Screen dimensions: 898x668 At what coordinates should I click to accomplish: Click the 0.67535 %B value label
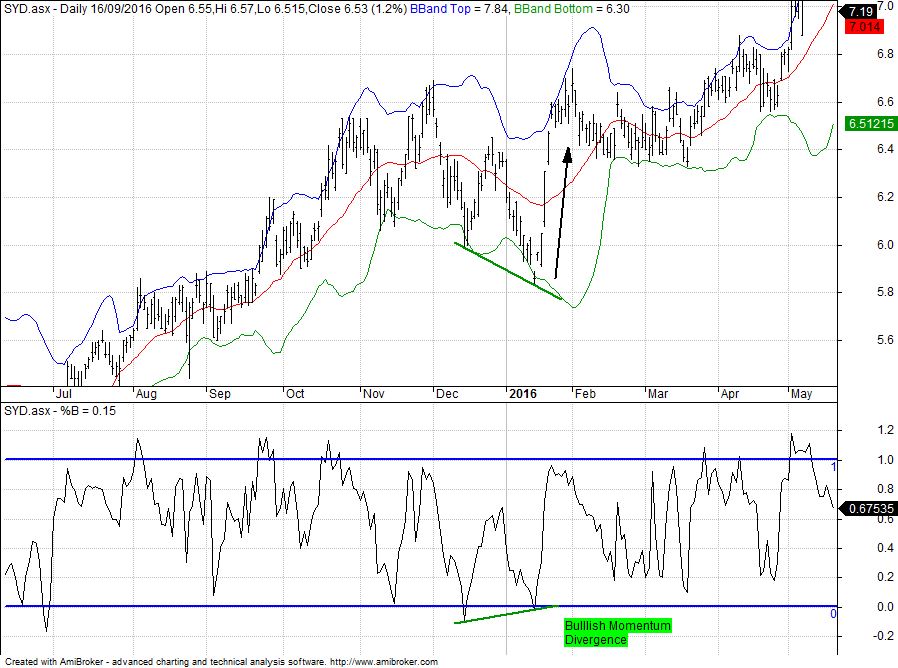point(871,508)
